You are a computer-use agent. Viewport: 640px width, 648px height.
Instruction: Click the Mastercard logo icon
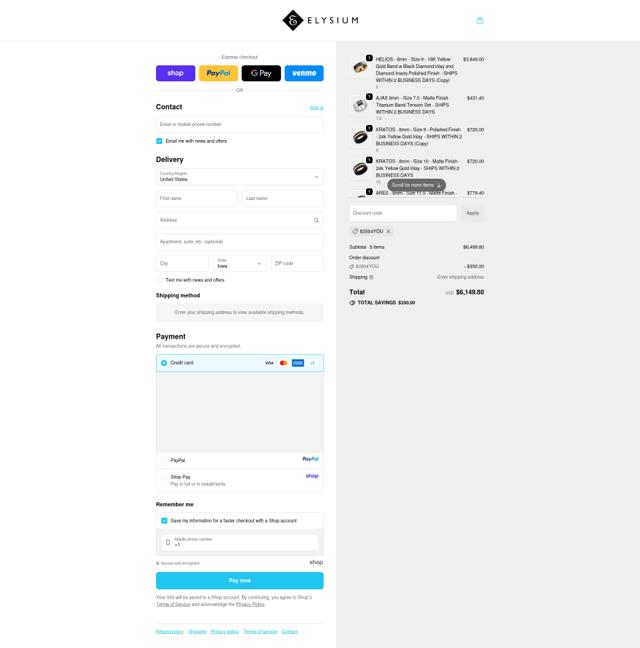283,363
